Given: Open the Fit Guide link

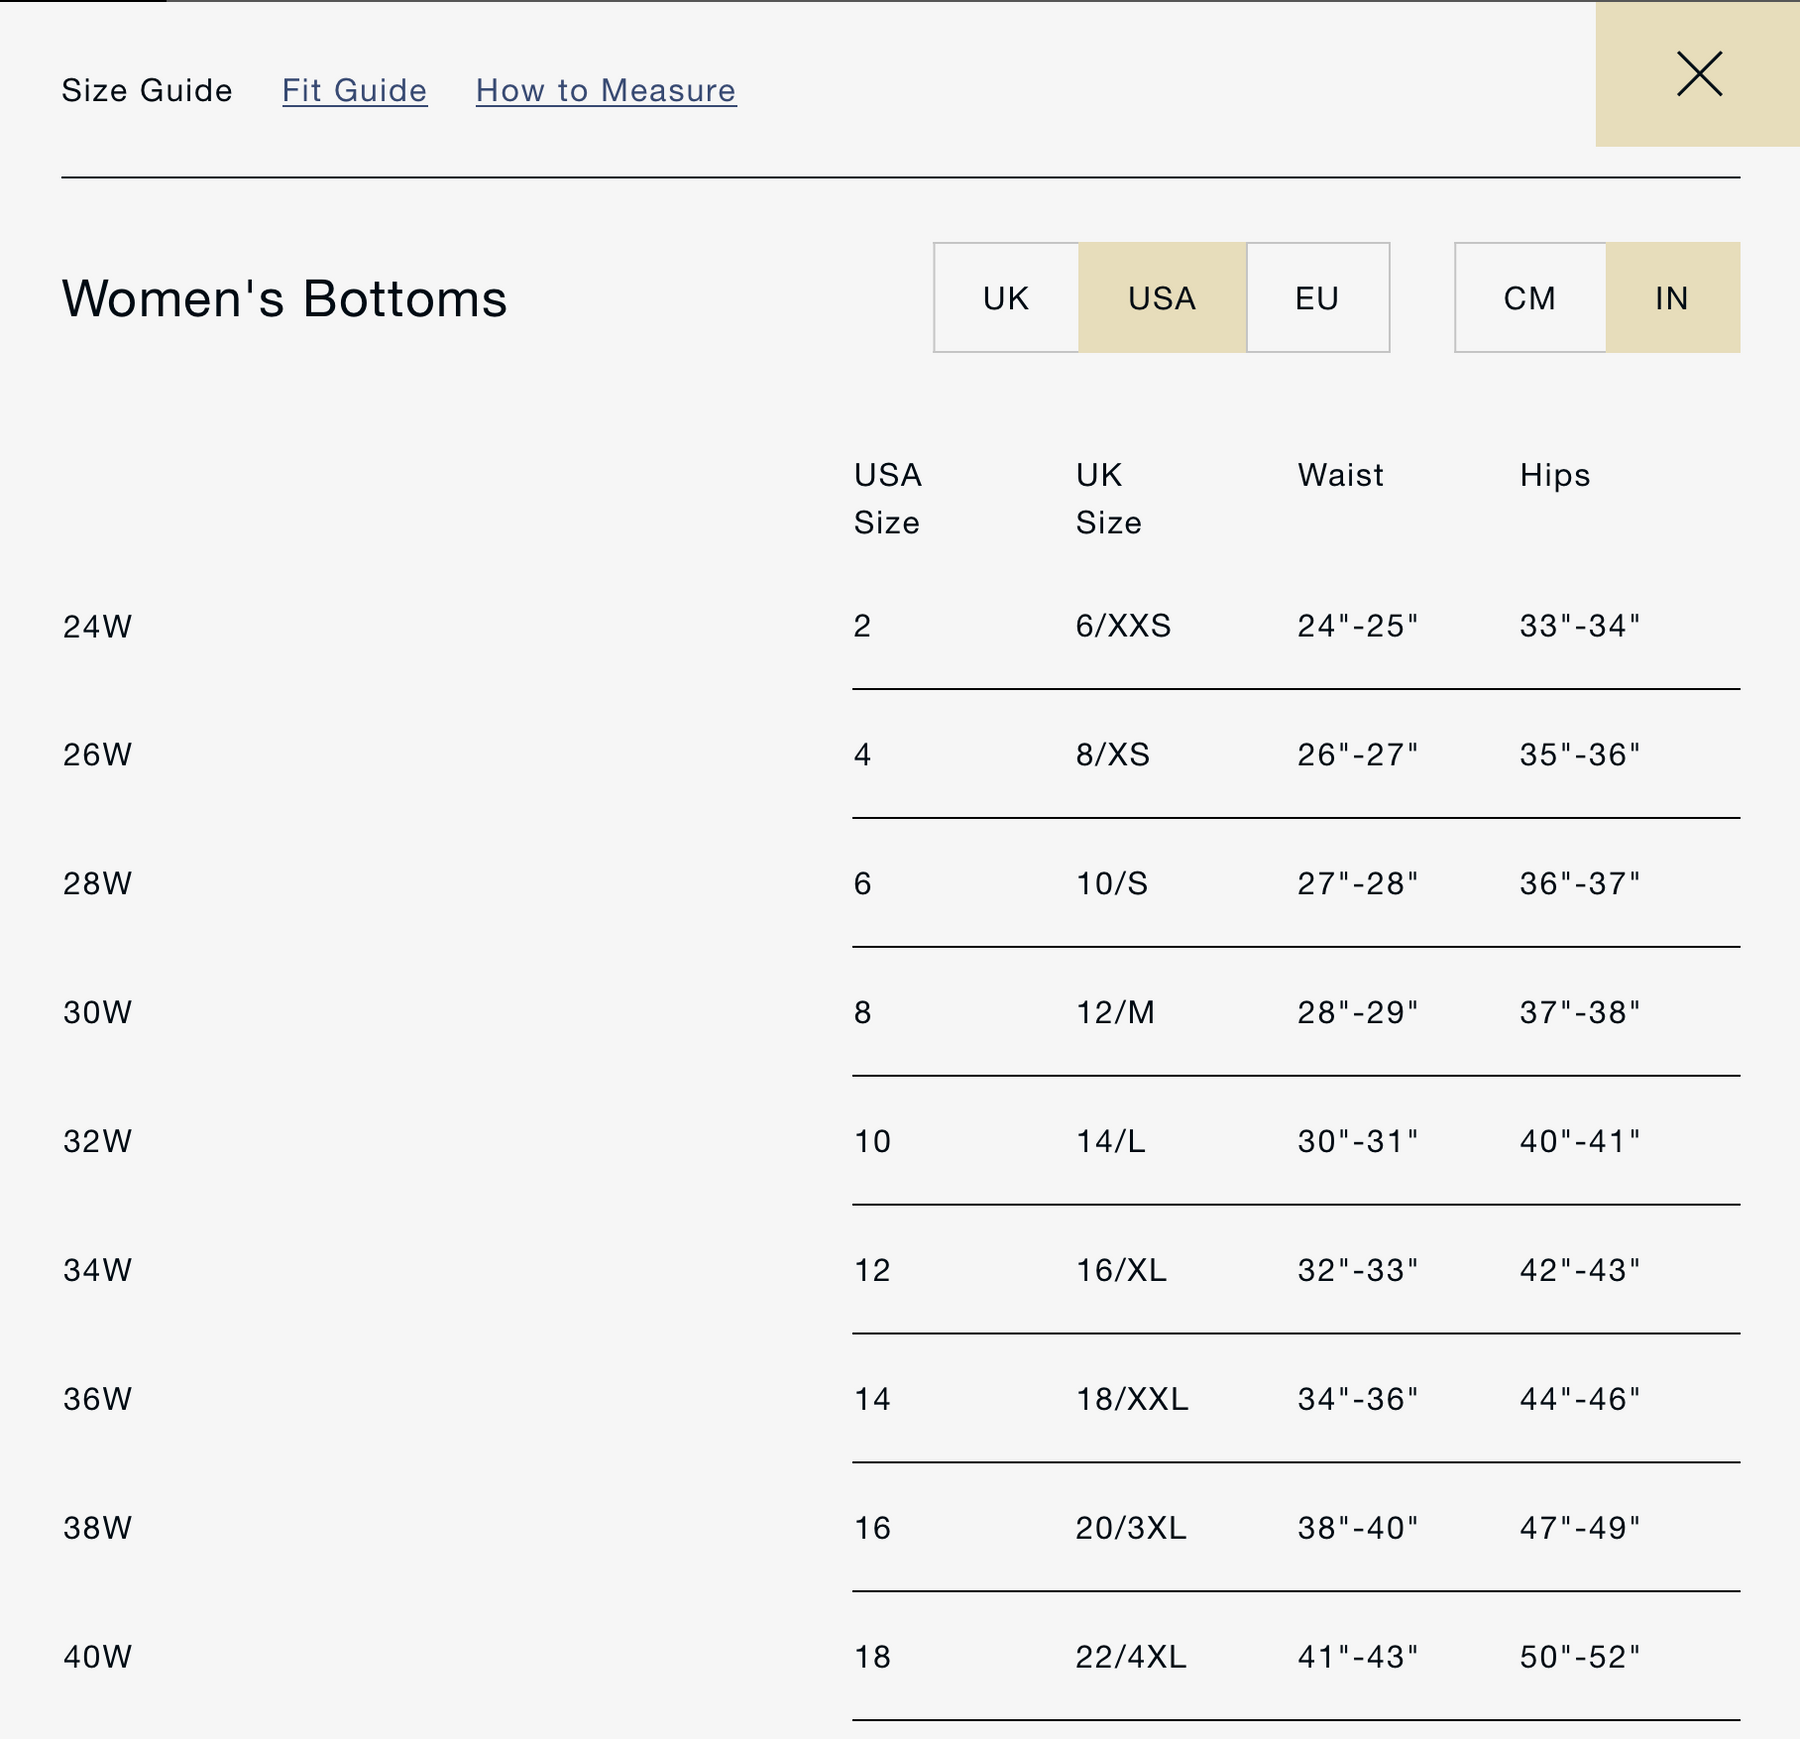Looking at the screenshot, I should [x=354, y=90].
